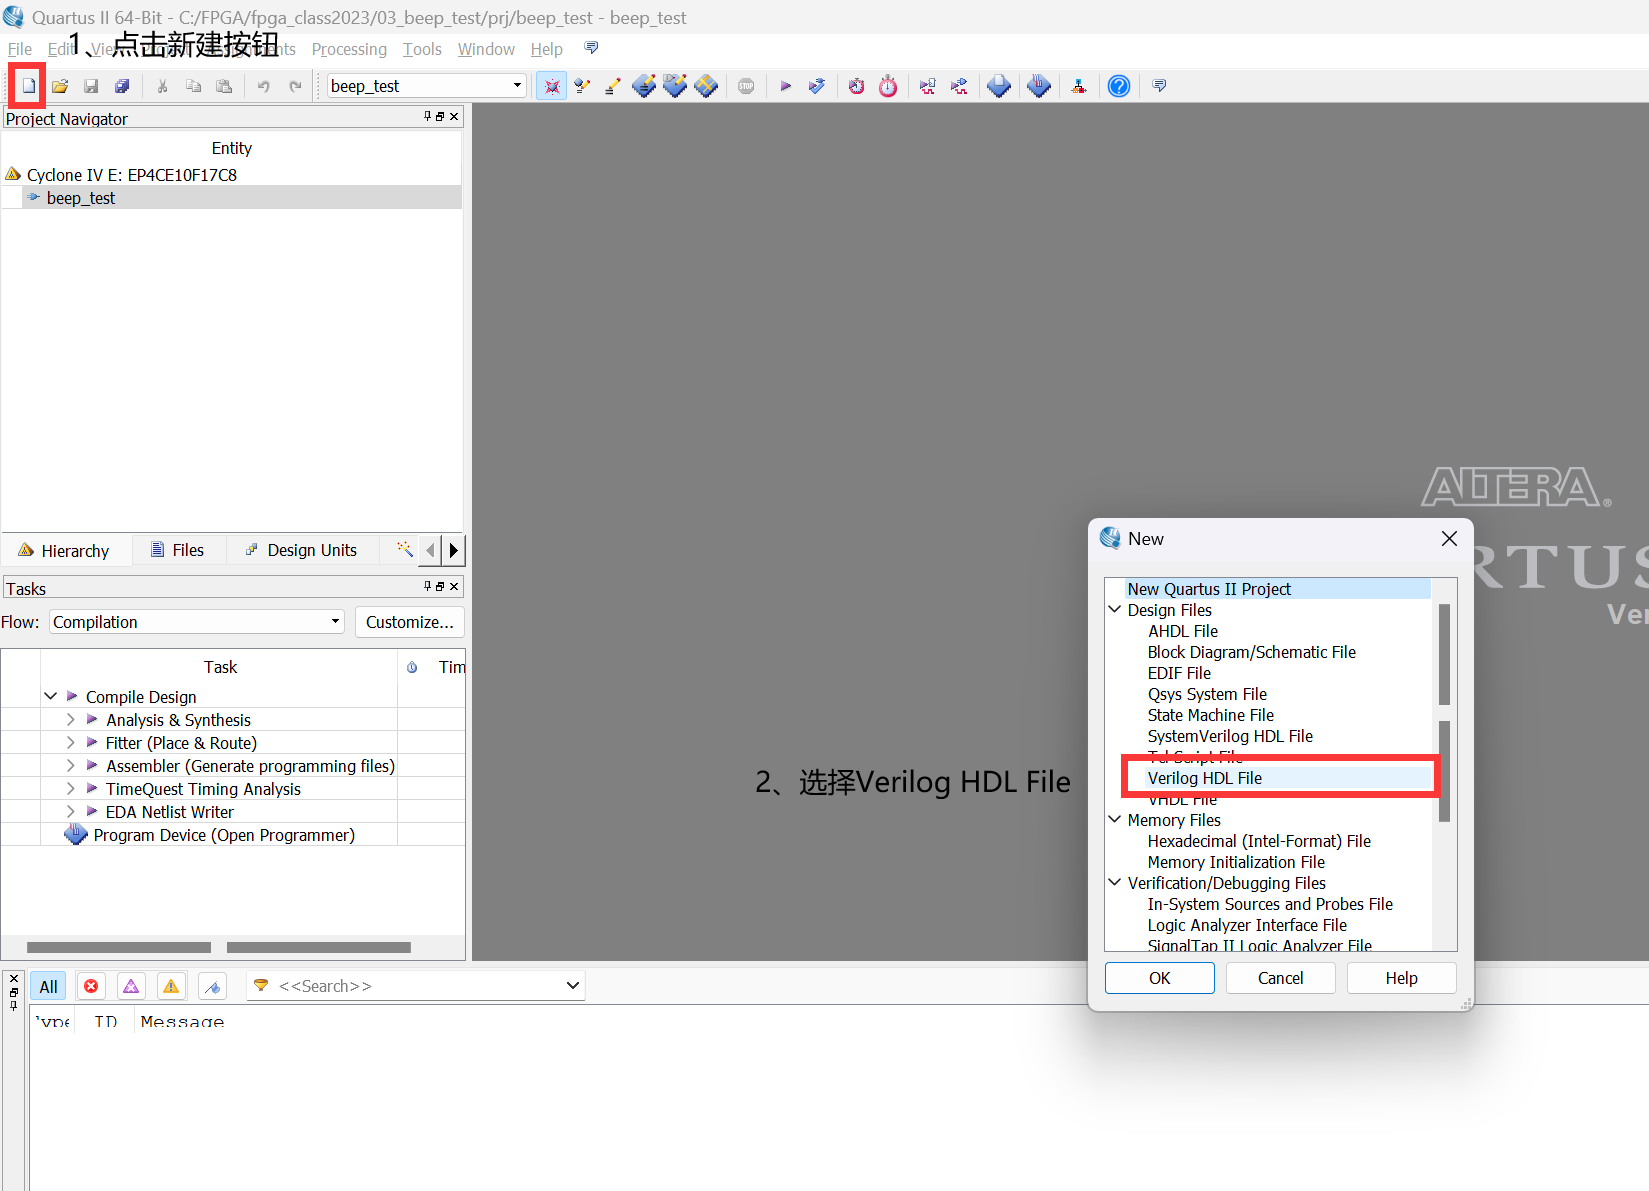Click the Save All toolbar icon
This screenshot has width=1649, height=1191.
pyautogui.click(x=122, y=86)
